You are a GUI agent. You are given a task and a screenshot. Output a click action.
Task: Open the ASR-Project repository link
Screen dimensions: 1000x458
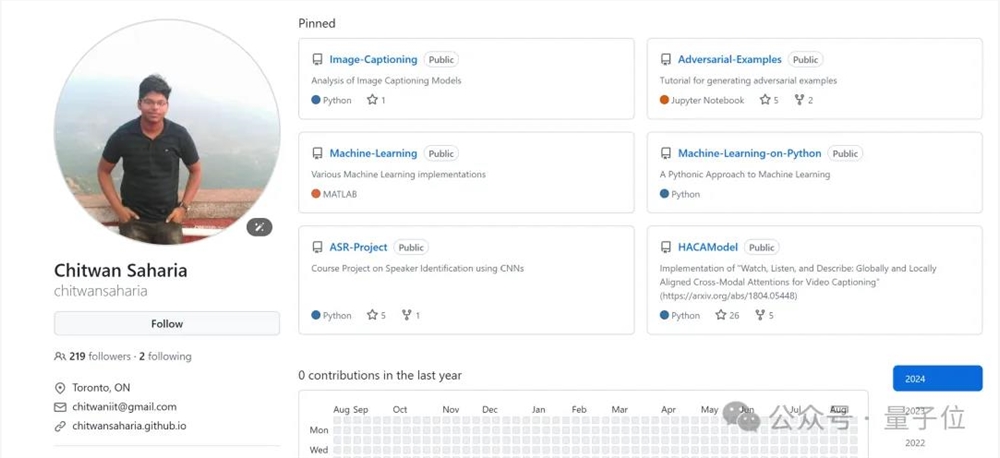click(358, 247)
